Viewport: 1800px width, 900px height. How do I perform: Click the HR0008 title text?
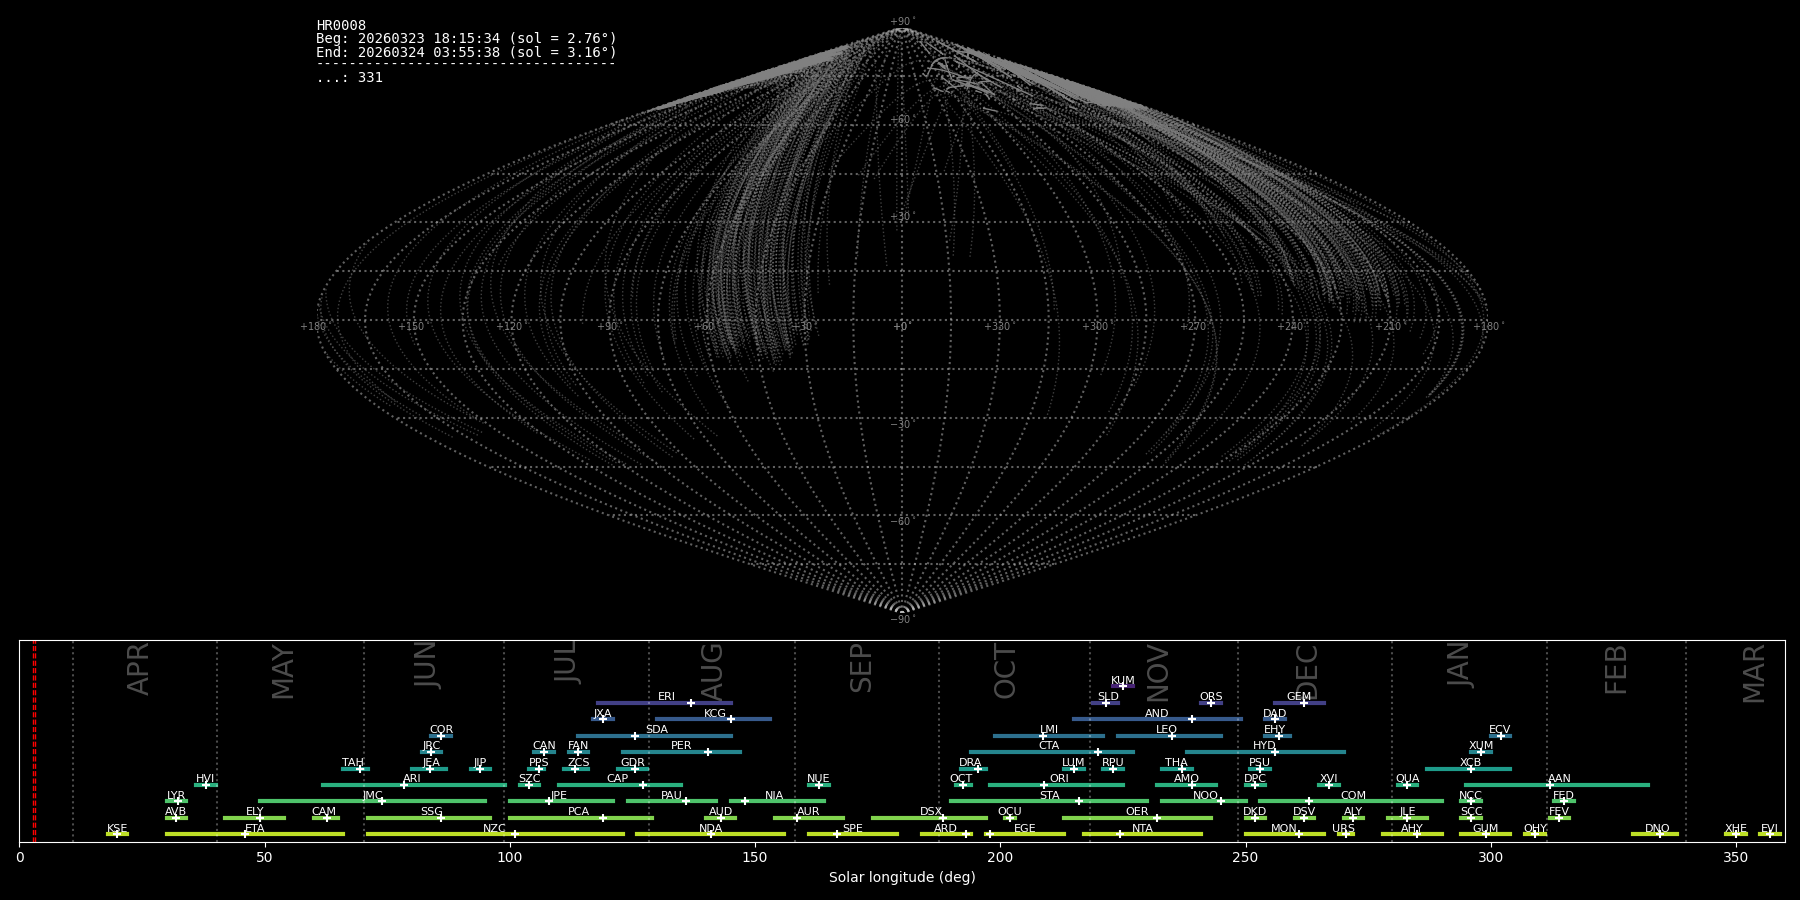(341, 26)
